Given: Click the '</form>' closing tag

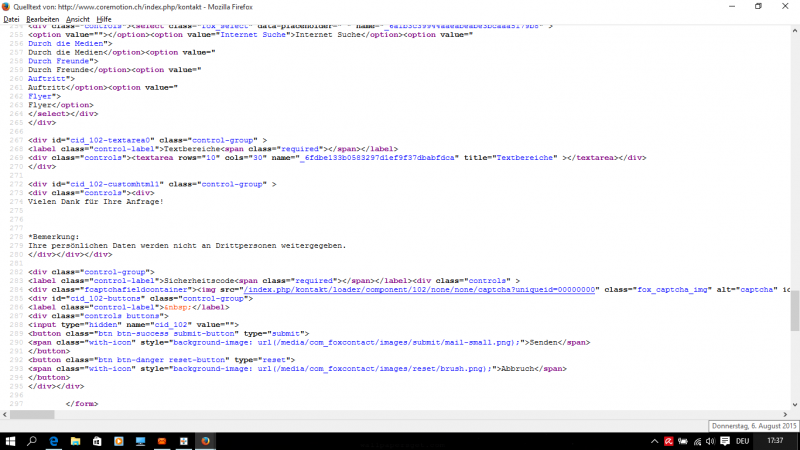Looking at the screenshot, I should tap(82, 404).
